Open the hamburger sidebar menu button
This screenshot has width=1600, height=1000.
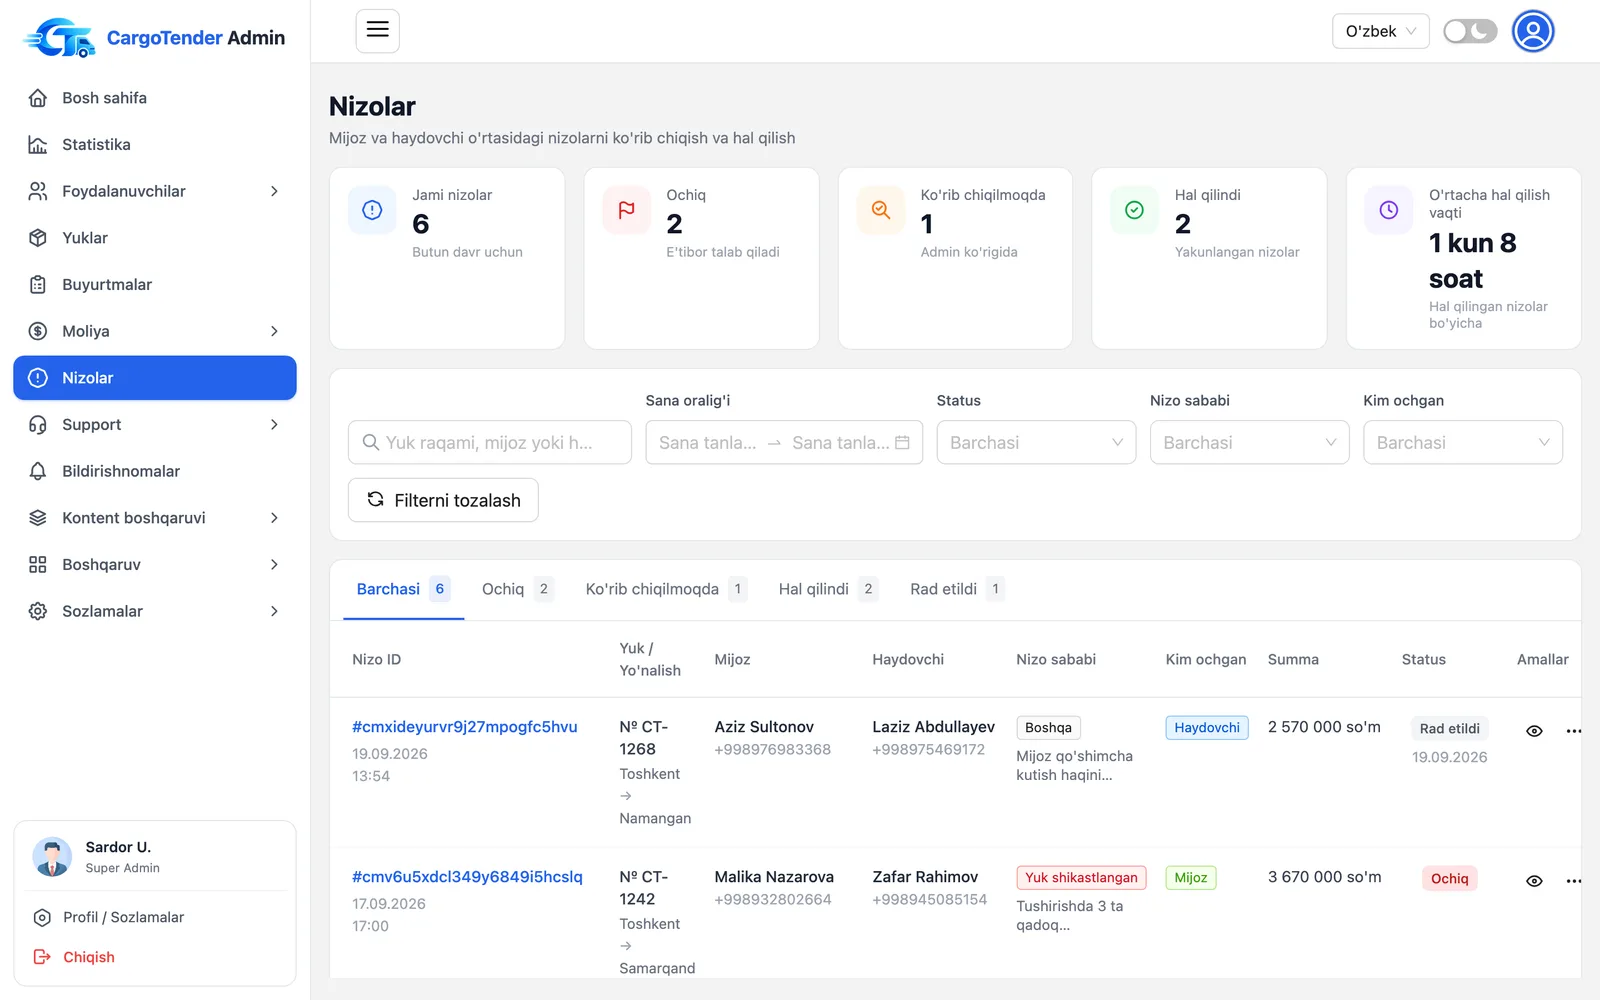pyautogui.click(x=377, y=31)
